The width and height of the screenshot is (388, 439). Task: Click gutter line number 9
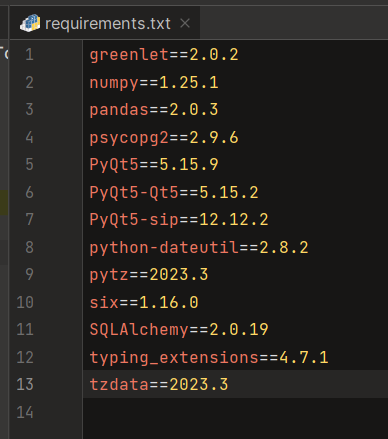[x=29, y=275]
